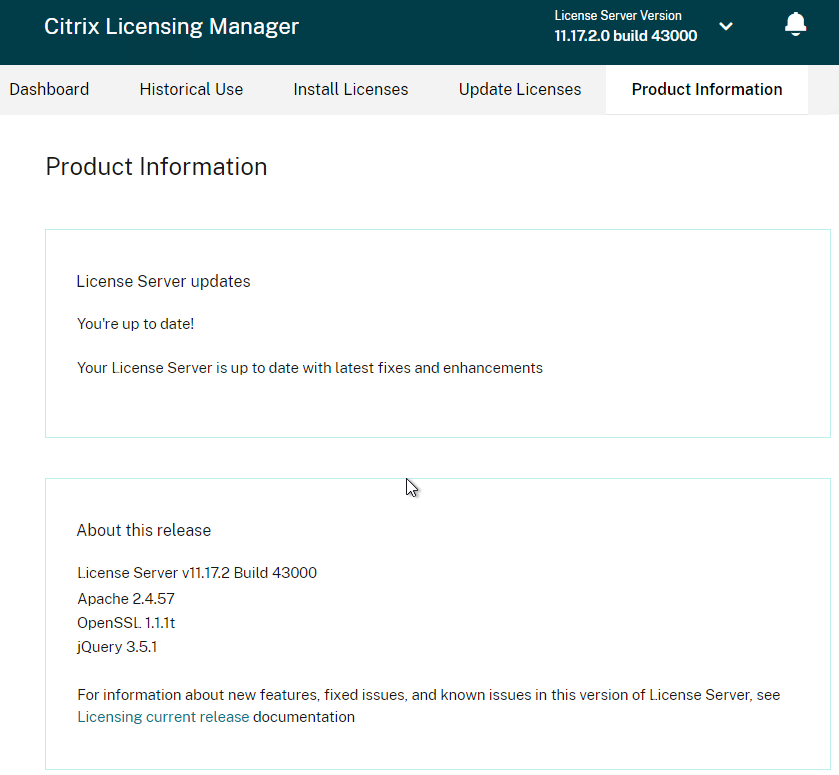
Task: Click the OpenSSL 1.1.1t version line
Action: pos(126,622)
